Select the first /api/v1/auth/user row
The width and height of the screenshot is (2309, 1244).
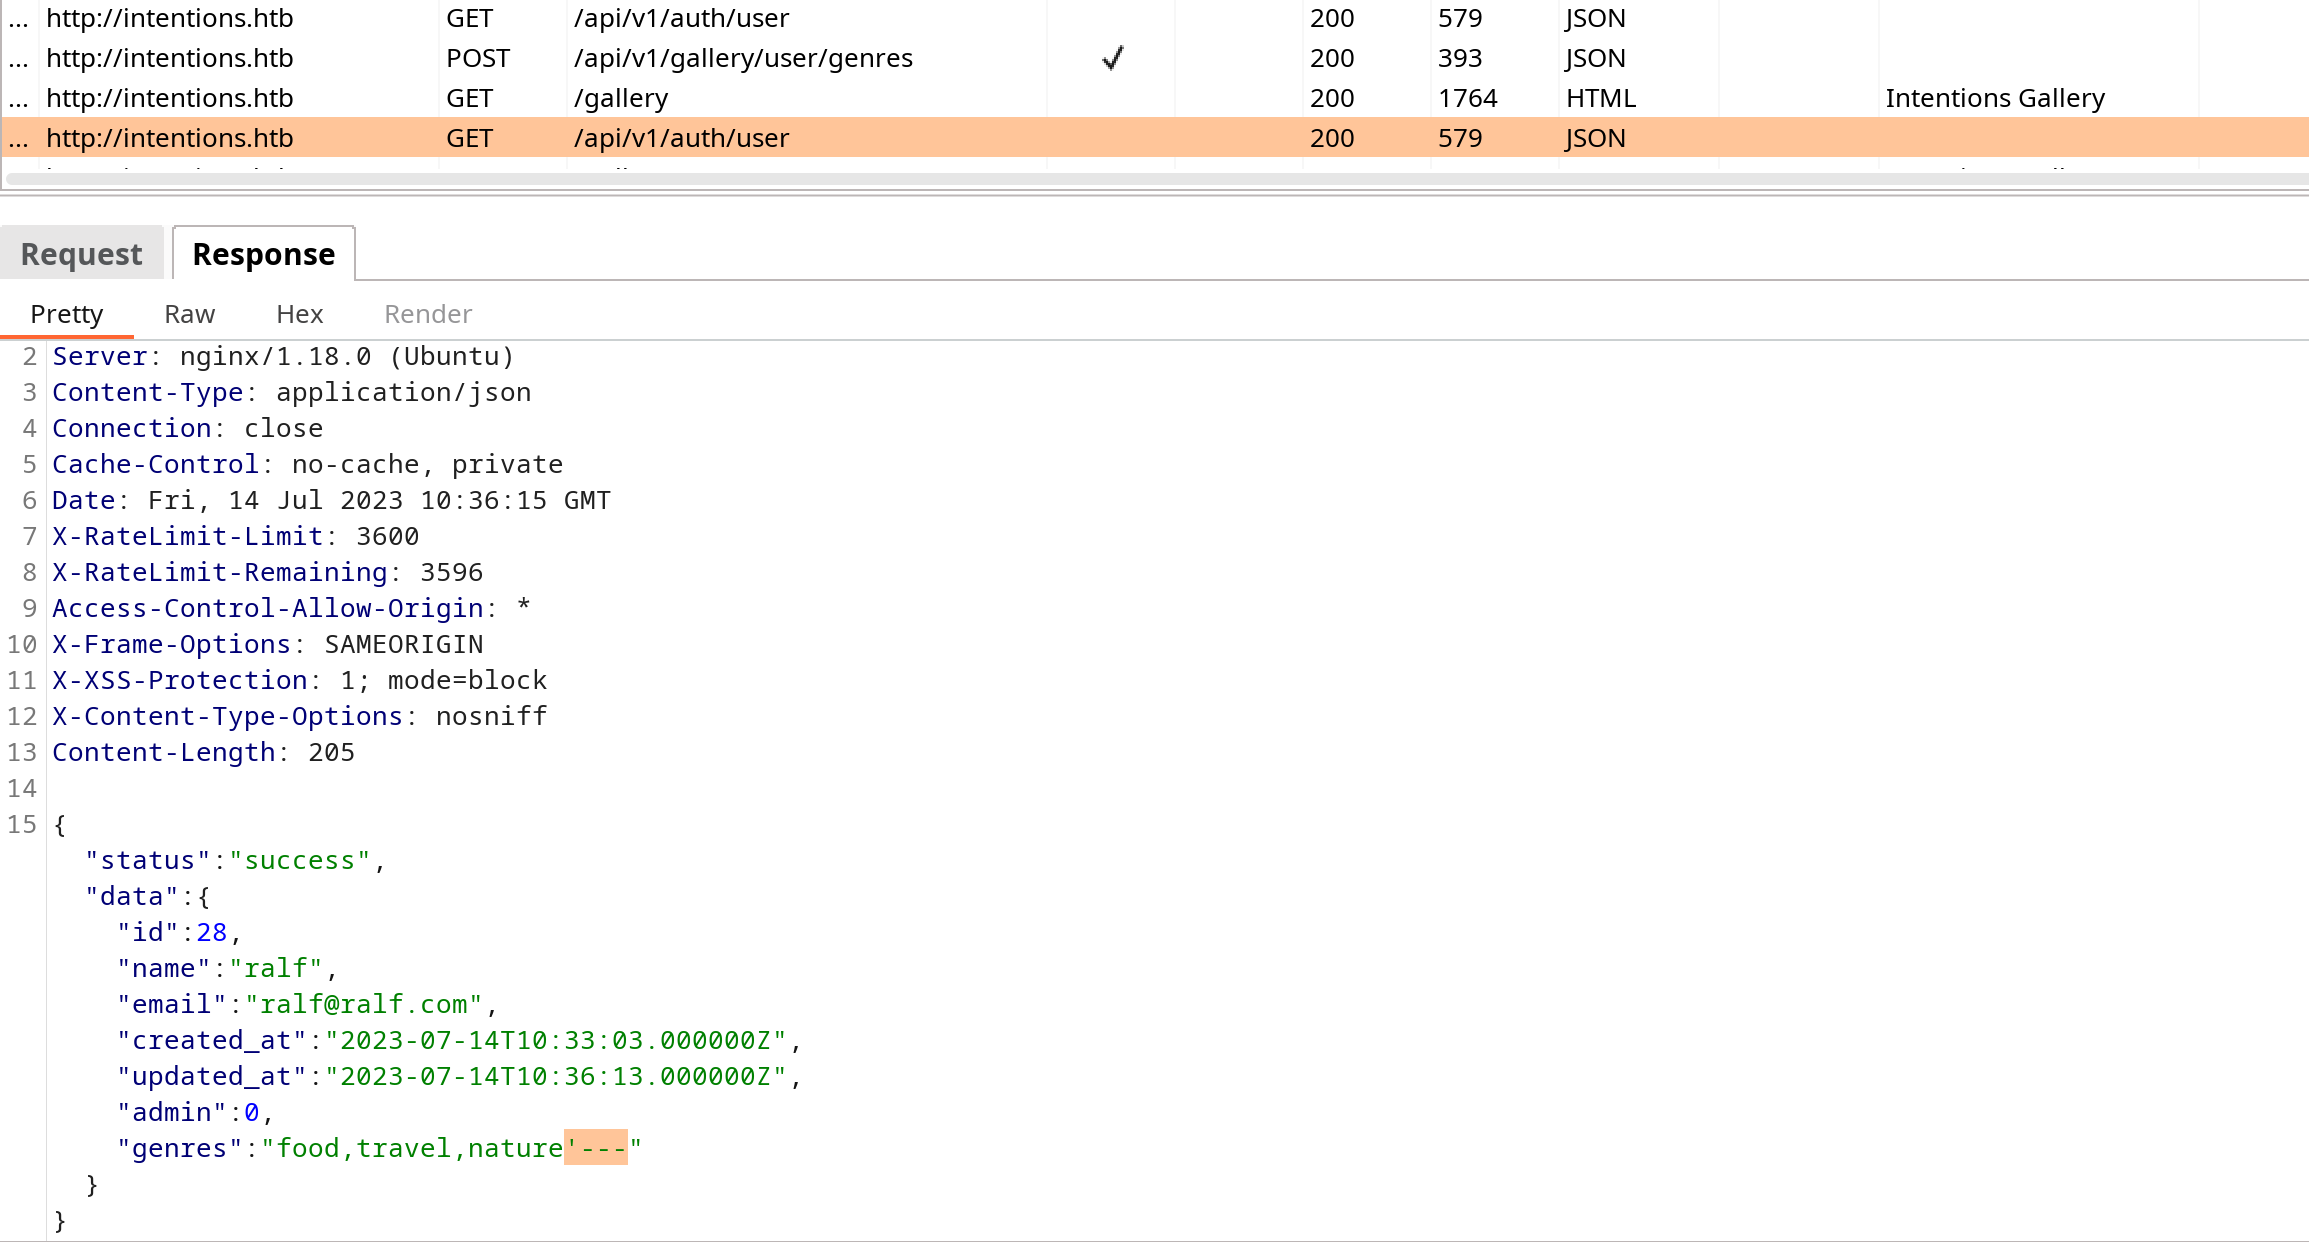(x=1154, y=18)
